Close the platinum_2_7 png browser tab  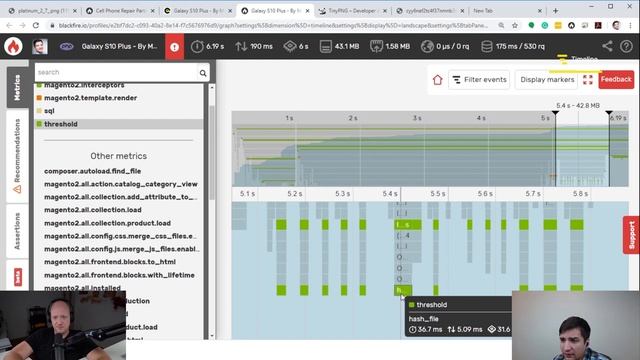[76, 11]
